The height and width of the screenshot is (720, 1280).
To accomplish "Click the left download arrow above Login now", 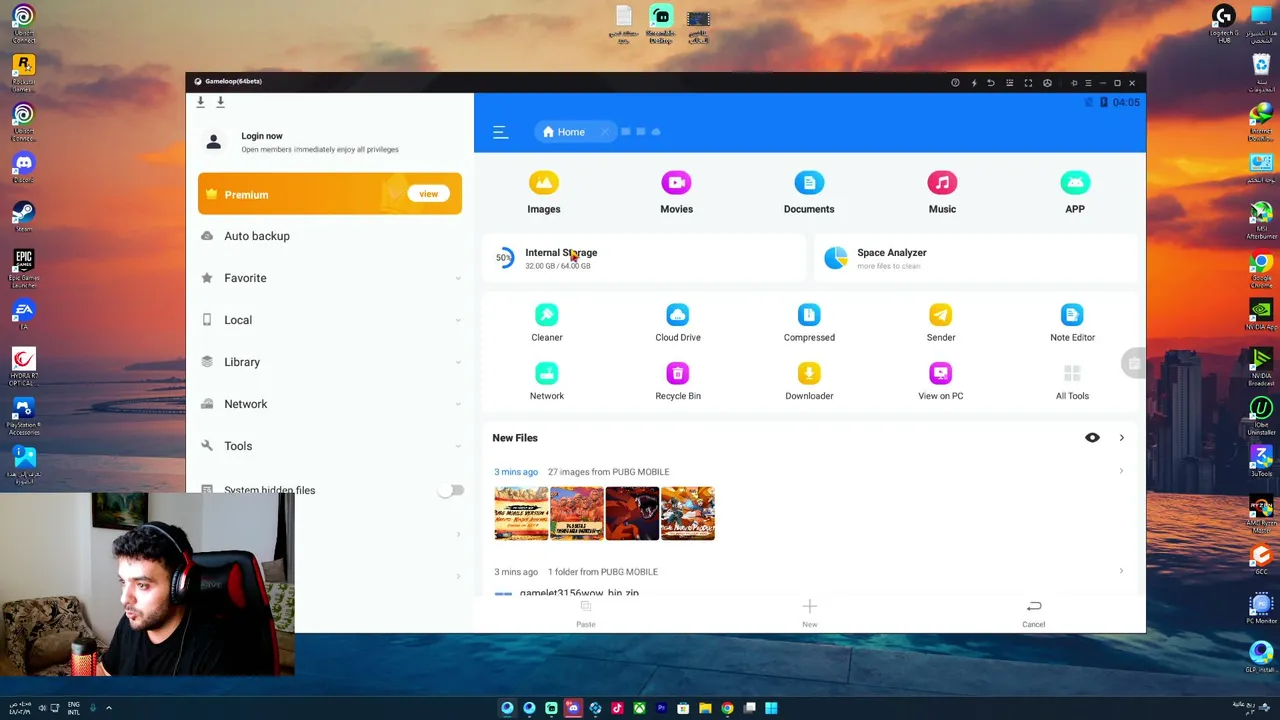I will [201, 102].
